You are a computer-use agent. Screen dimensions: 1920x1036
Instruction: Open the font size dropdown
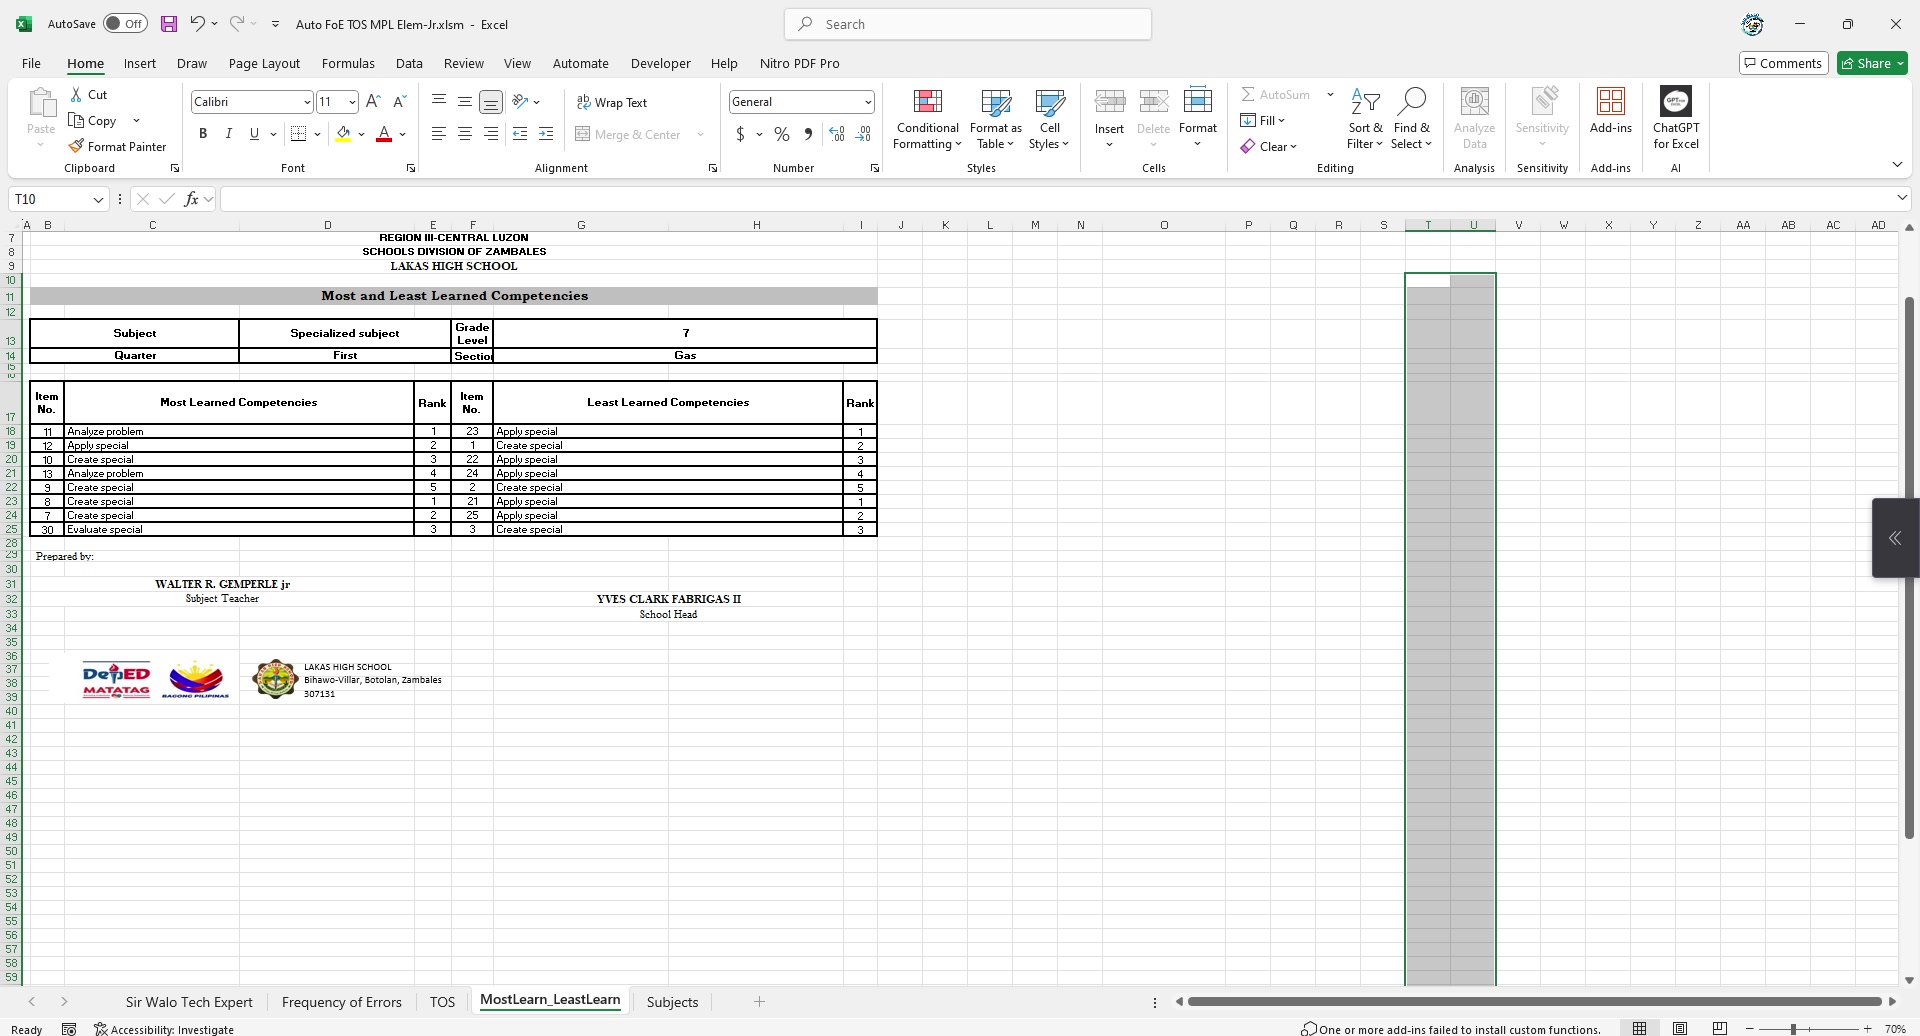point(352,102)
